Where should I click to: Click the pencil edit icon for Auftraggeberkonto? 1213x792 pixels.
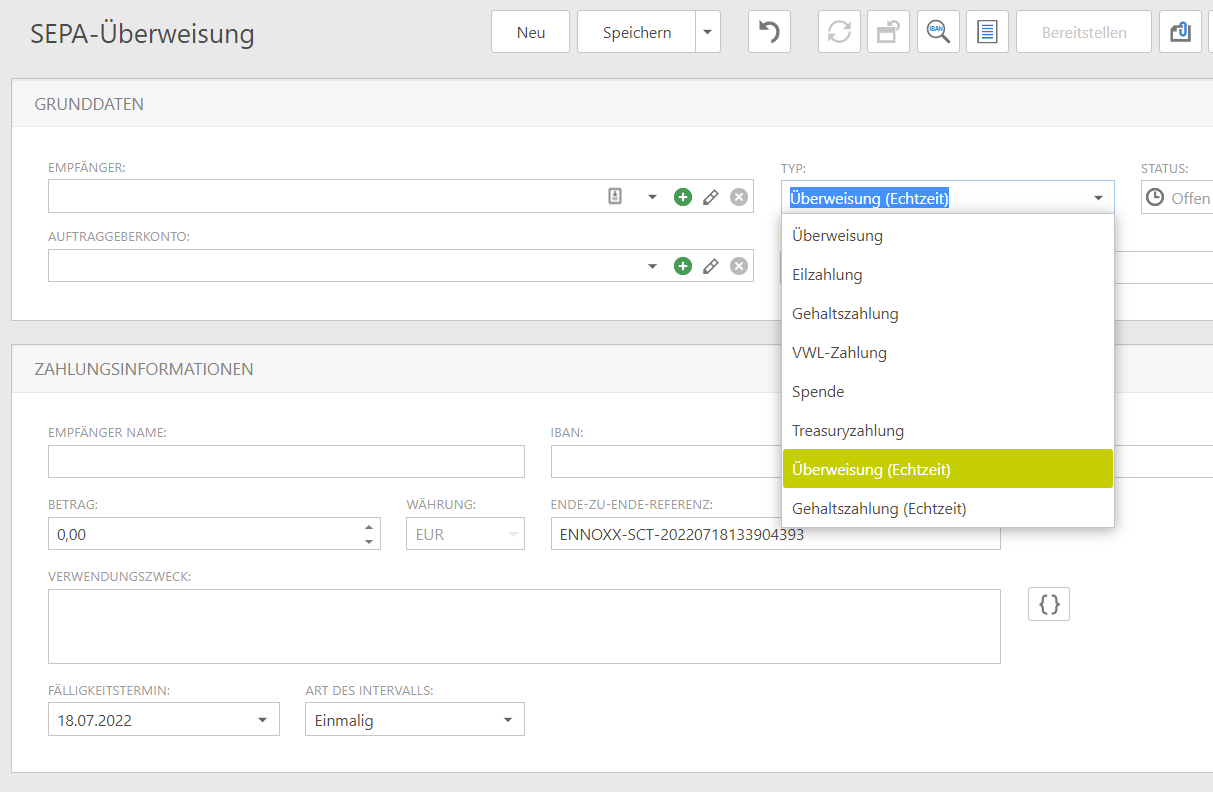(x=711, y=266)
